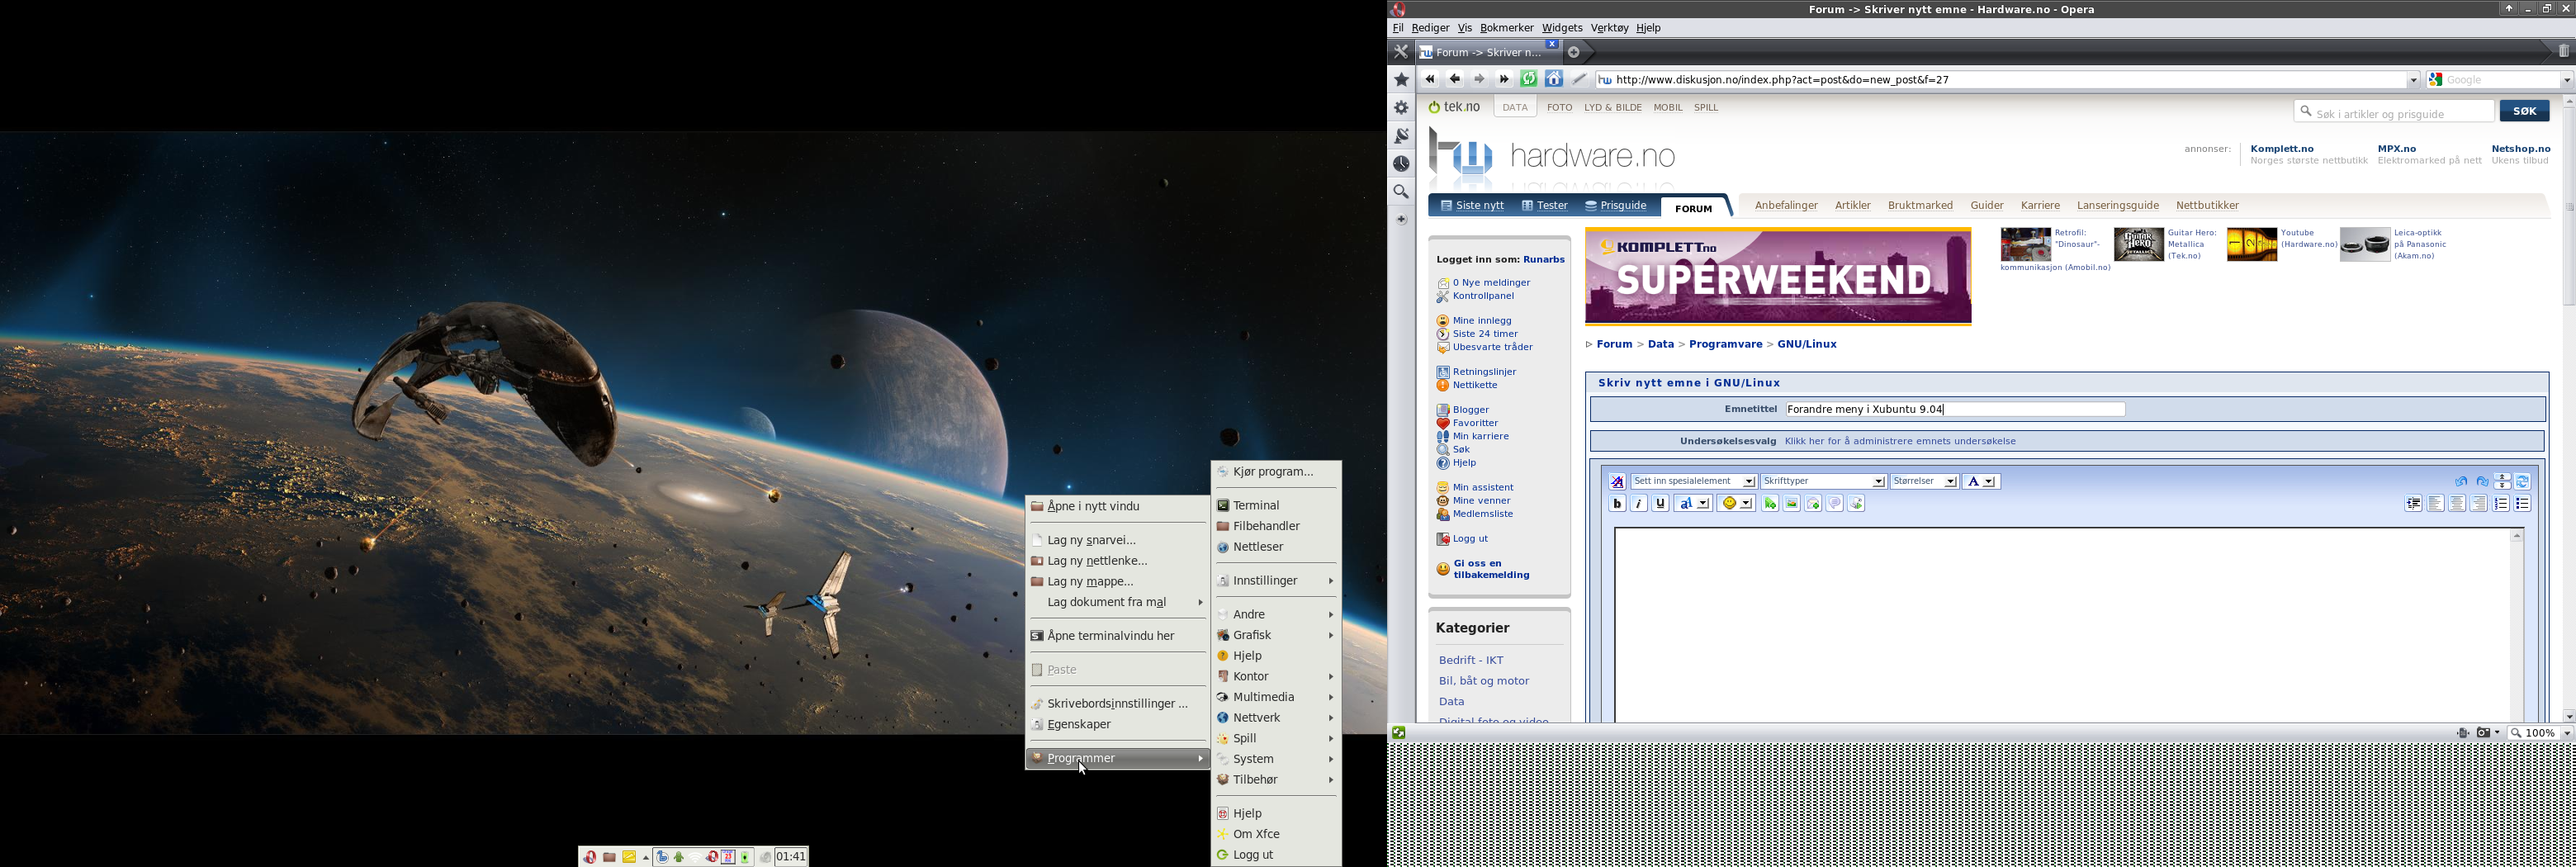Click the quote speech-bubble icon in editor
The image size is (2576, 867).
(1835, 504)
